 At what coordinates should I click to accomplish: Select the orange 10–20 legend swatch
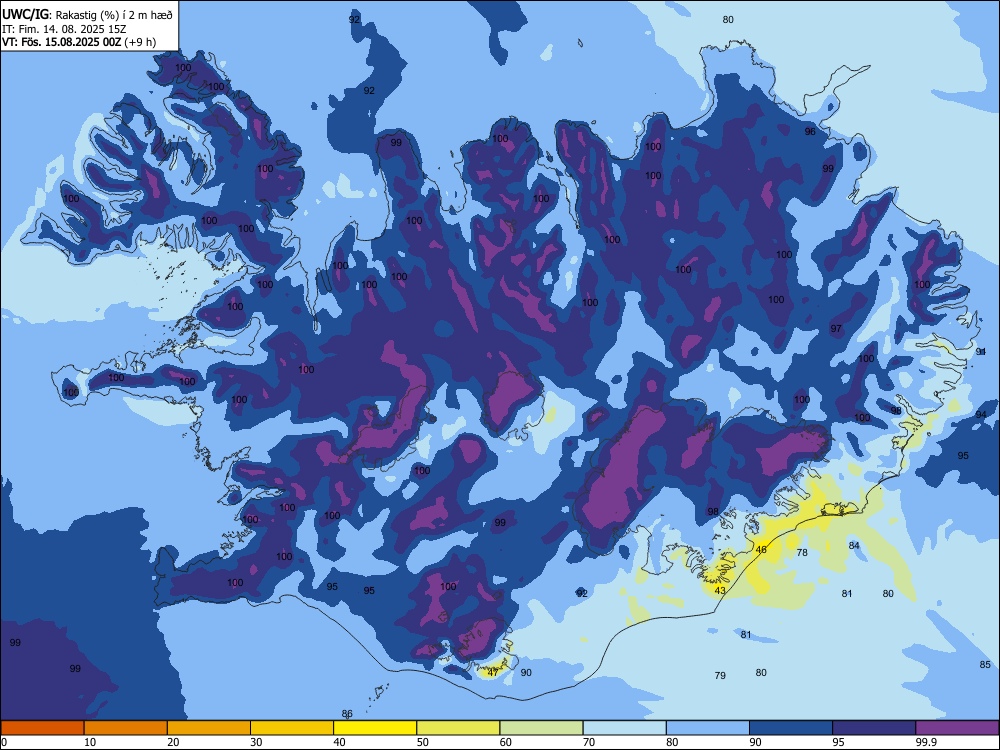click(x=126, y=728)
